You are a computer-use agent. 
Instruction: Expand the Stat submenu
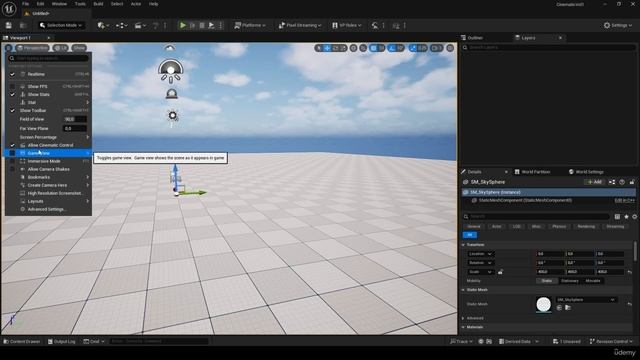pos(48,102)
